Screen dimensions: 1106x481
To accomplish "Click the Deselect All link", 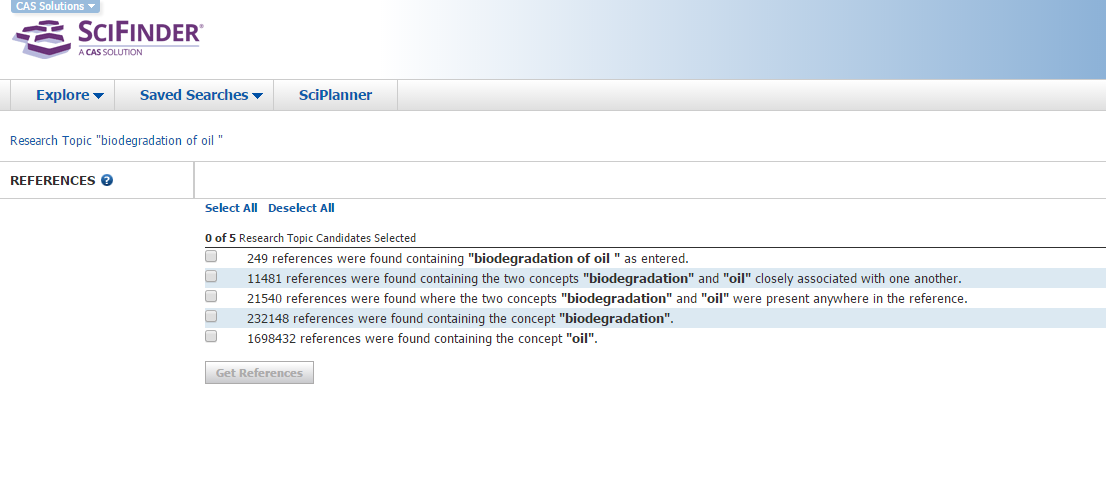I will (x=301, y=208).
